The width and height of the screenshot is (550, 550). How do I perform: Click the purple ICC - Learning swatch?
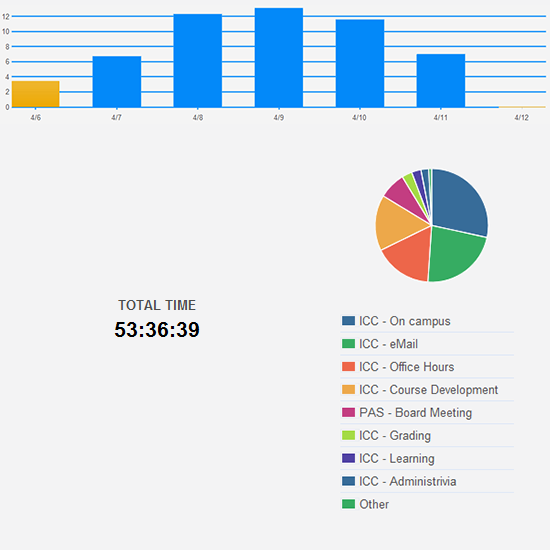348,458
